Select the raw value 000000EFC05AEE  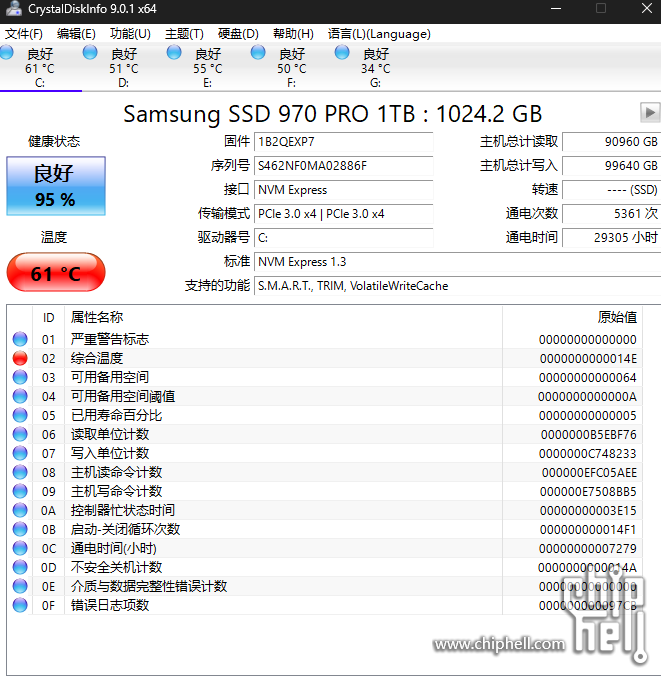[589, 473]
